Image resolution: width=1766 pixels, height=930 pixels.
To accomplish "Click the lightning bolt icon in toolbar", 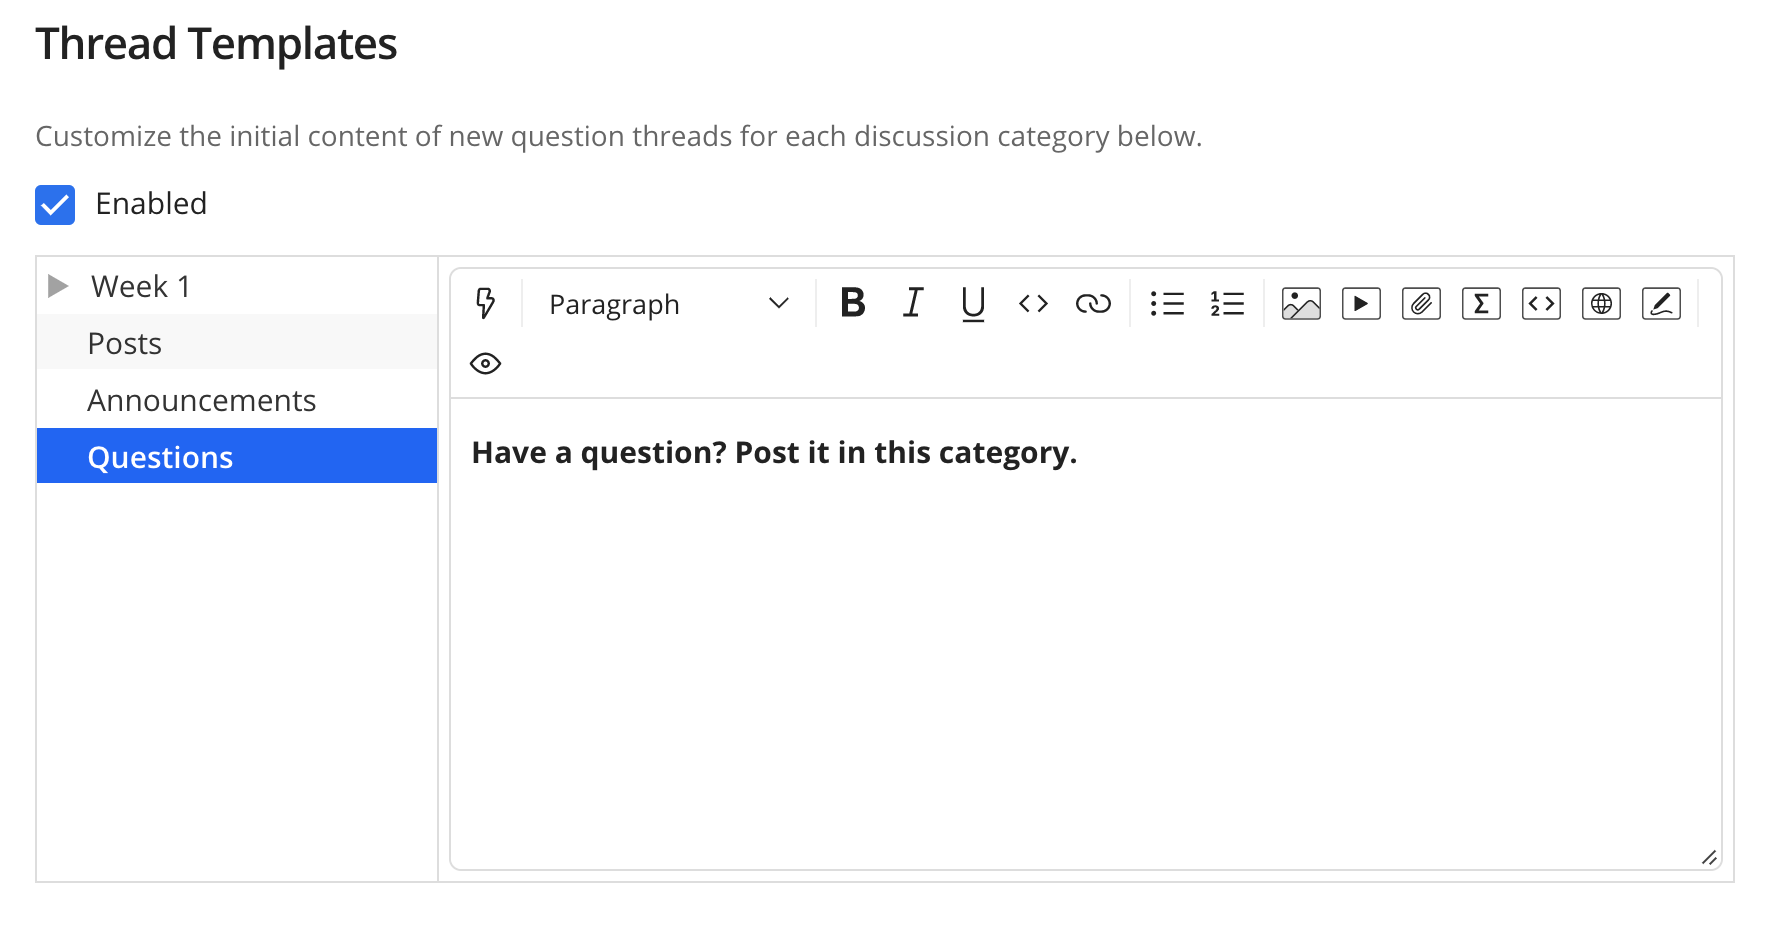I will click(x=486, y=303).
